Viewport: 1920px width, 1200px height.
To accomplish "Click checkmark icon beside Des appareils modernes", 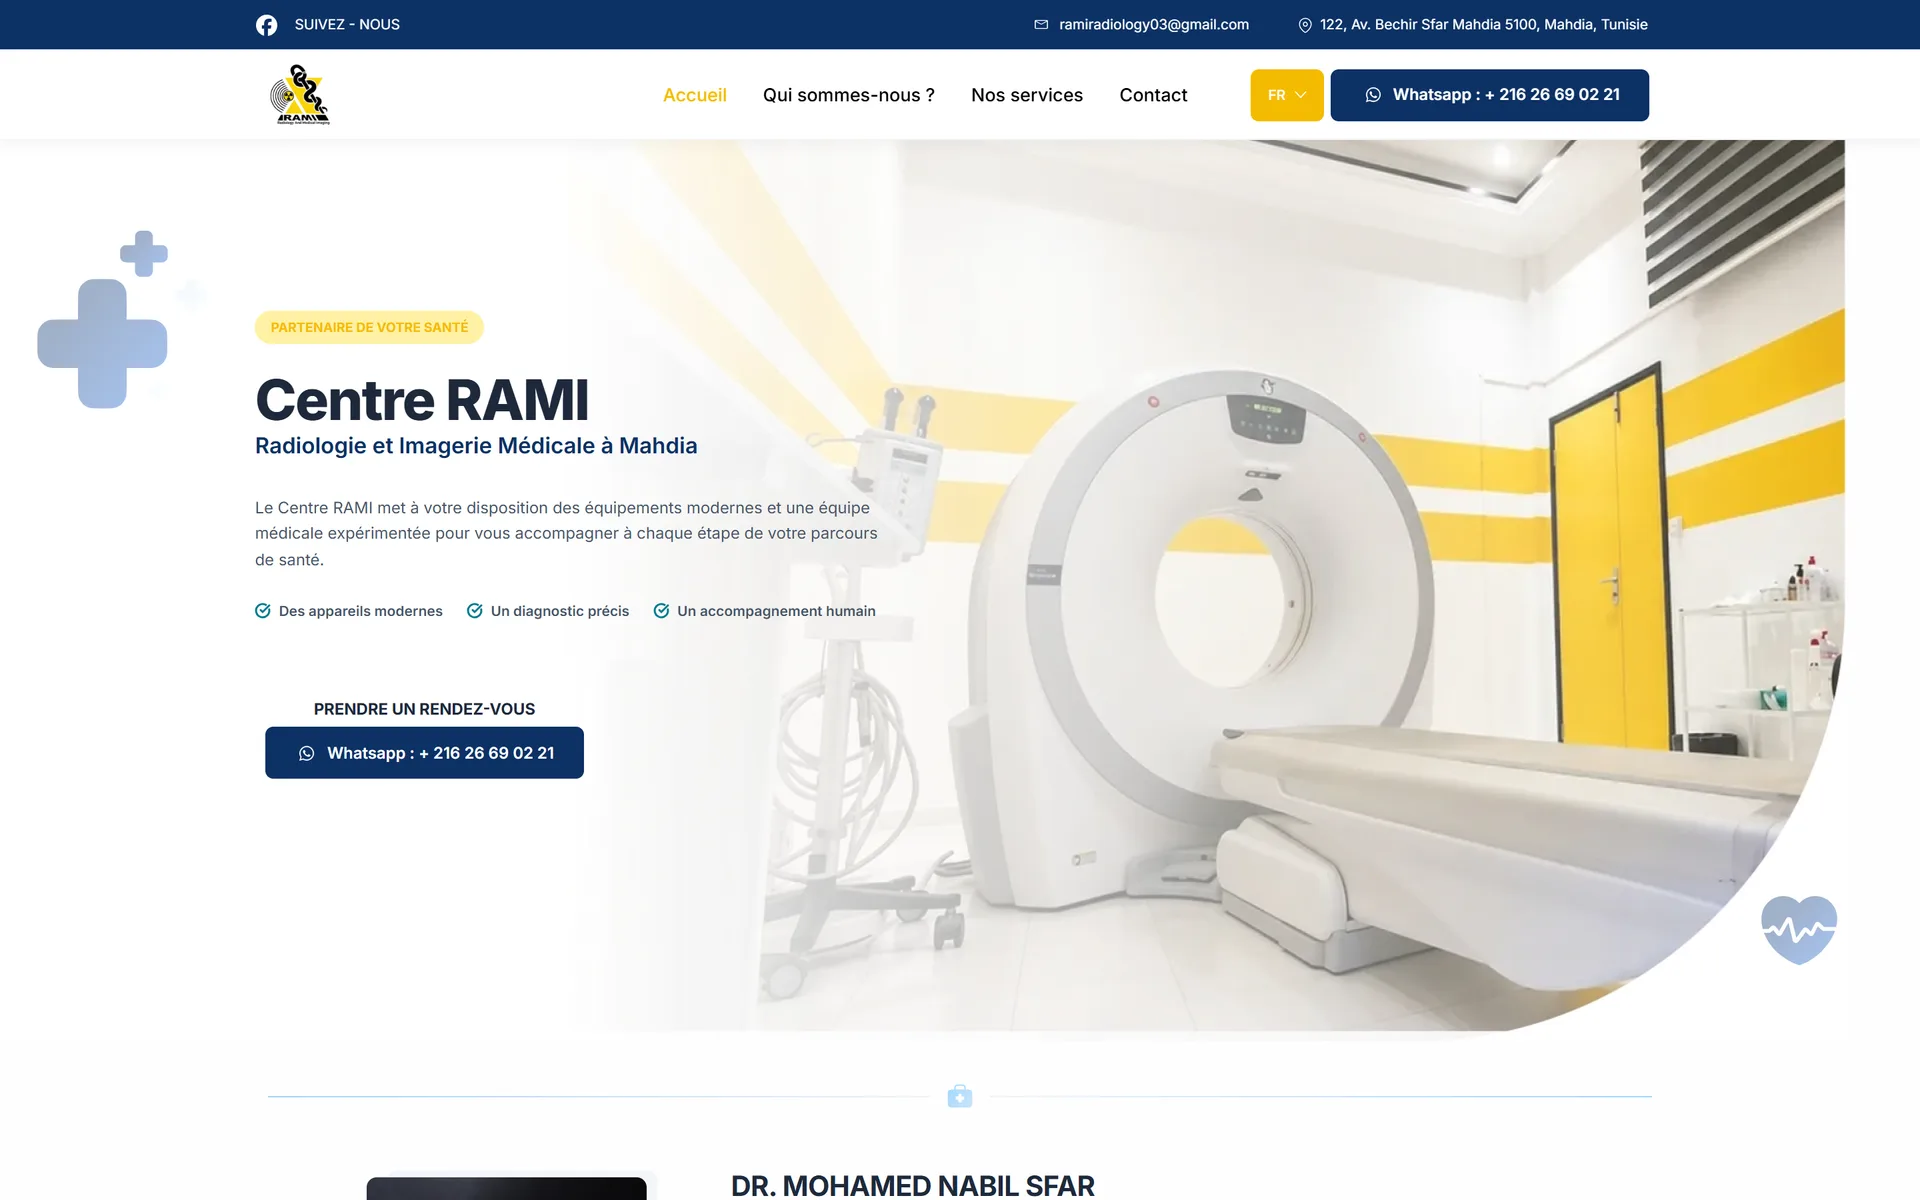I will [x=263, y=611].
